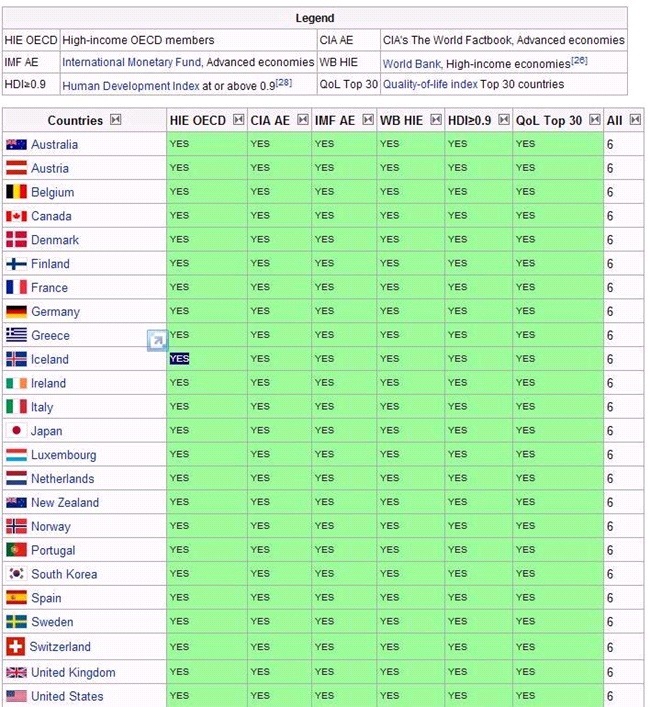Open the International Monetary Fund link

coord(132,62)
